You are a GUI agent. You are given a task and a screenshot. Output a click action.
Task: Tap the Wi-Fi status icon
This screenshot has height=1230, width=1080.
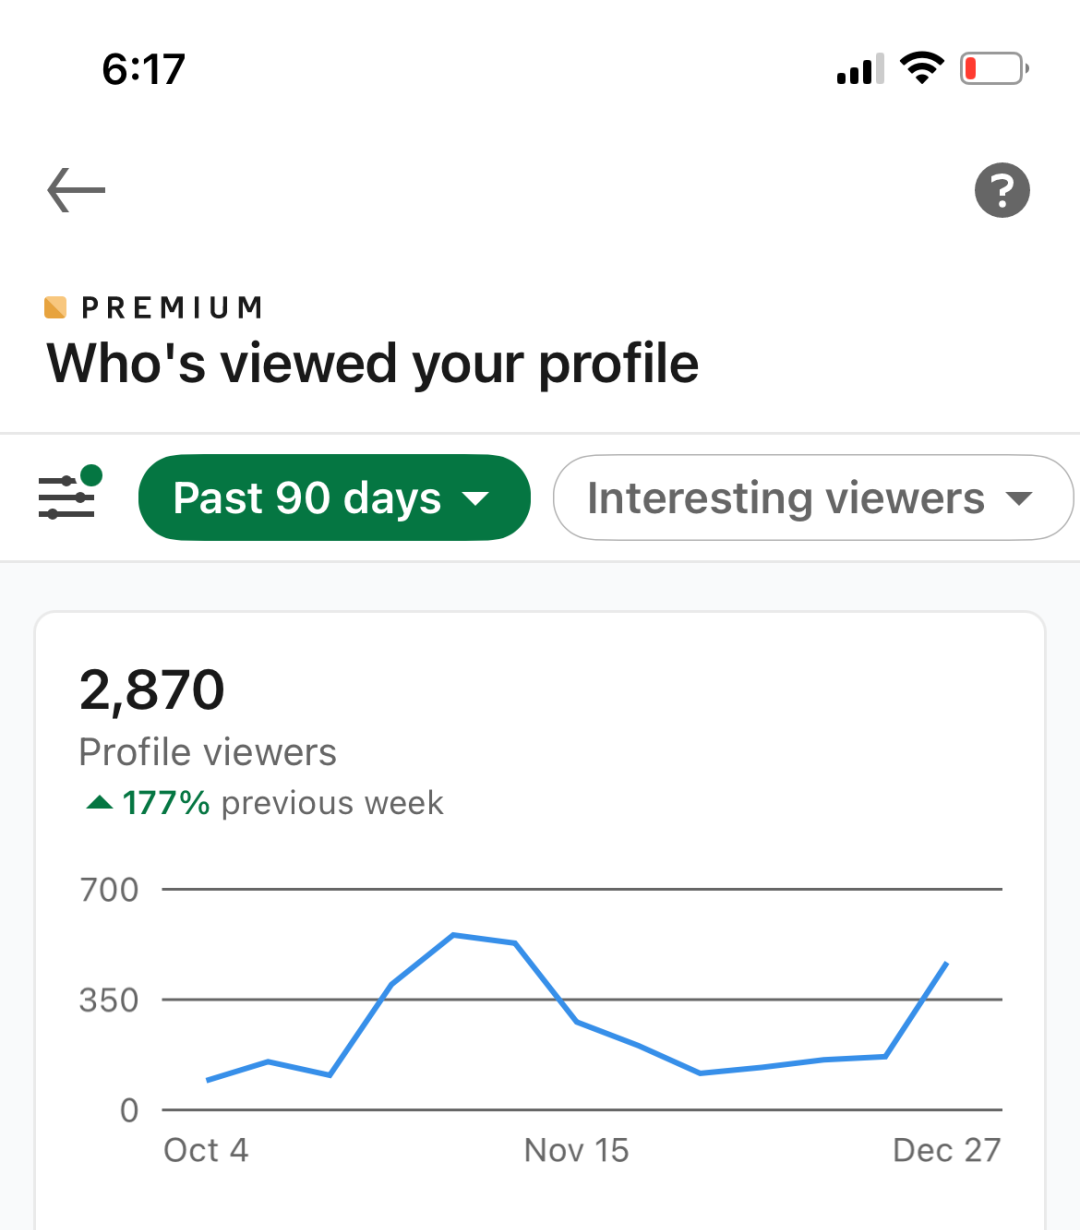tap(921, 68)
